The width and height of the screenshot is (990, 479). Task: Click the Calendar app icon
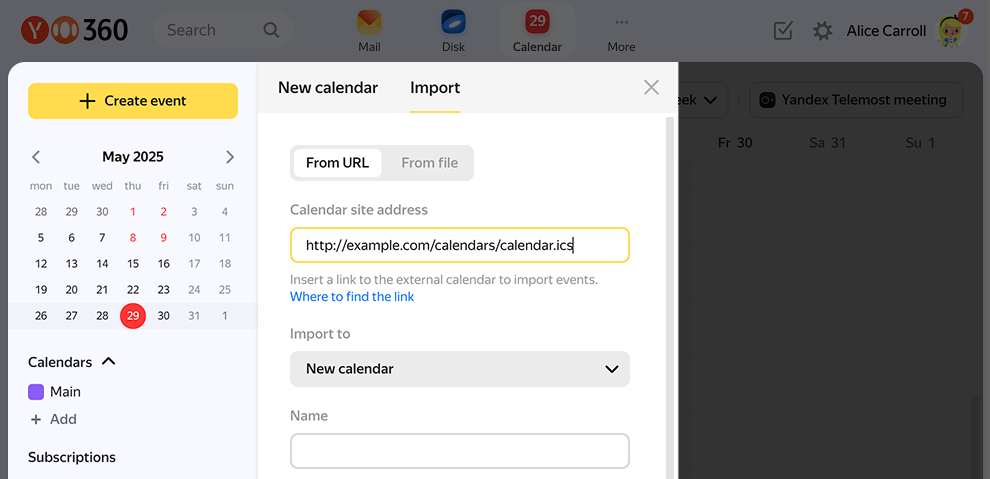click(x=537, y=24)
